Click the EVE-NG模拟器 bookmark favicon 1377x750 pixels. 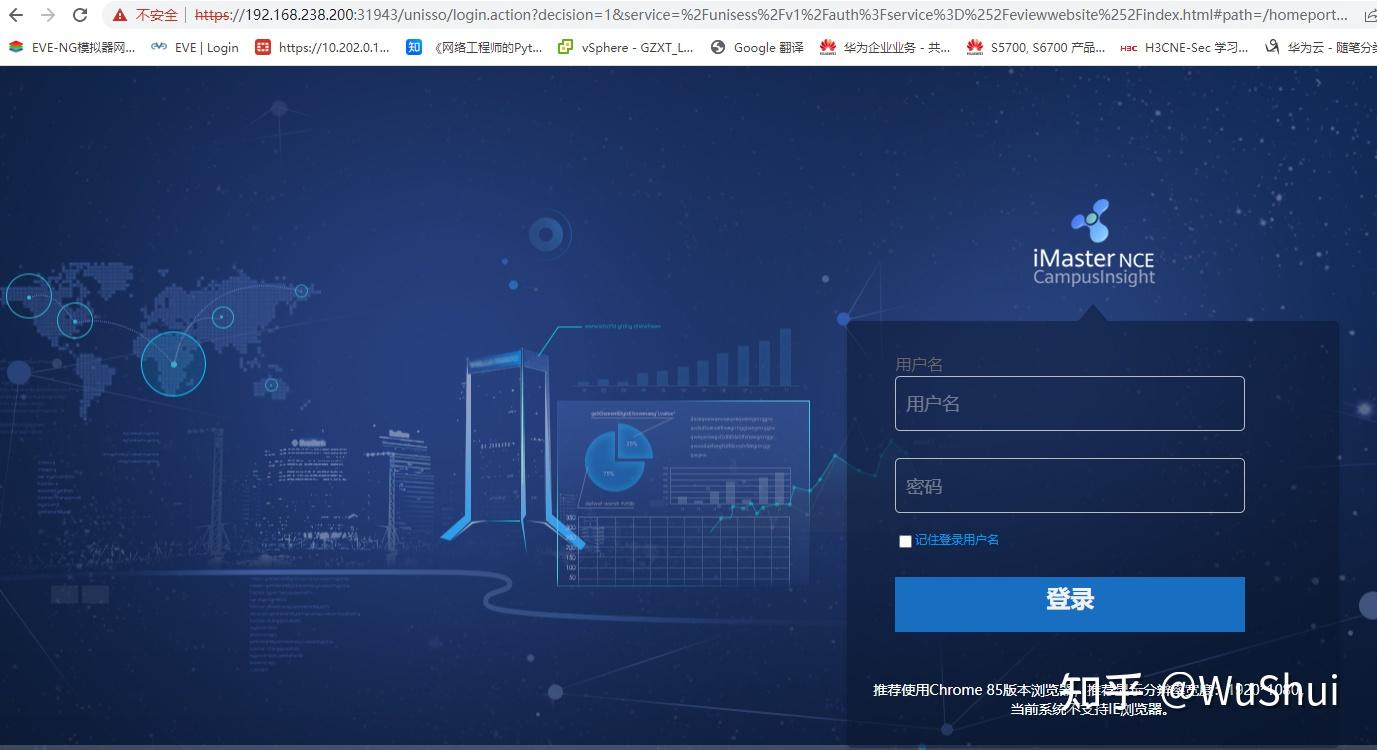(x=14, y=46)
